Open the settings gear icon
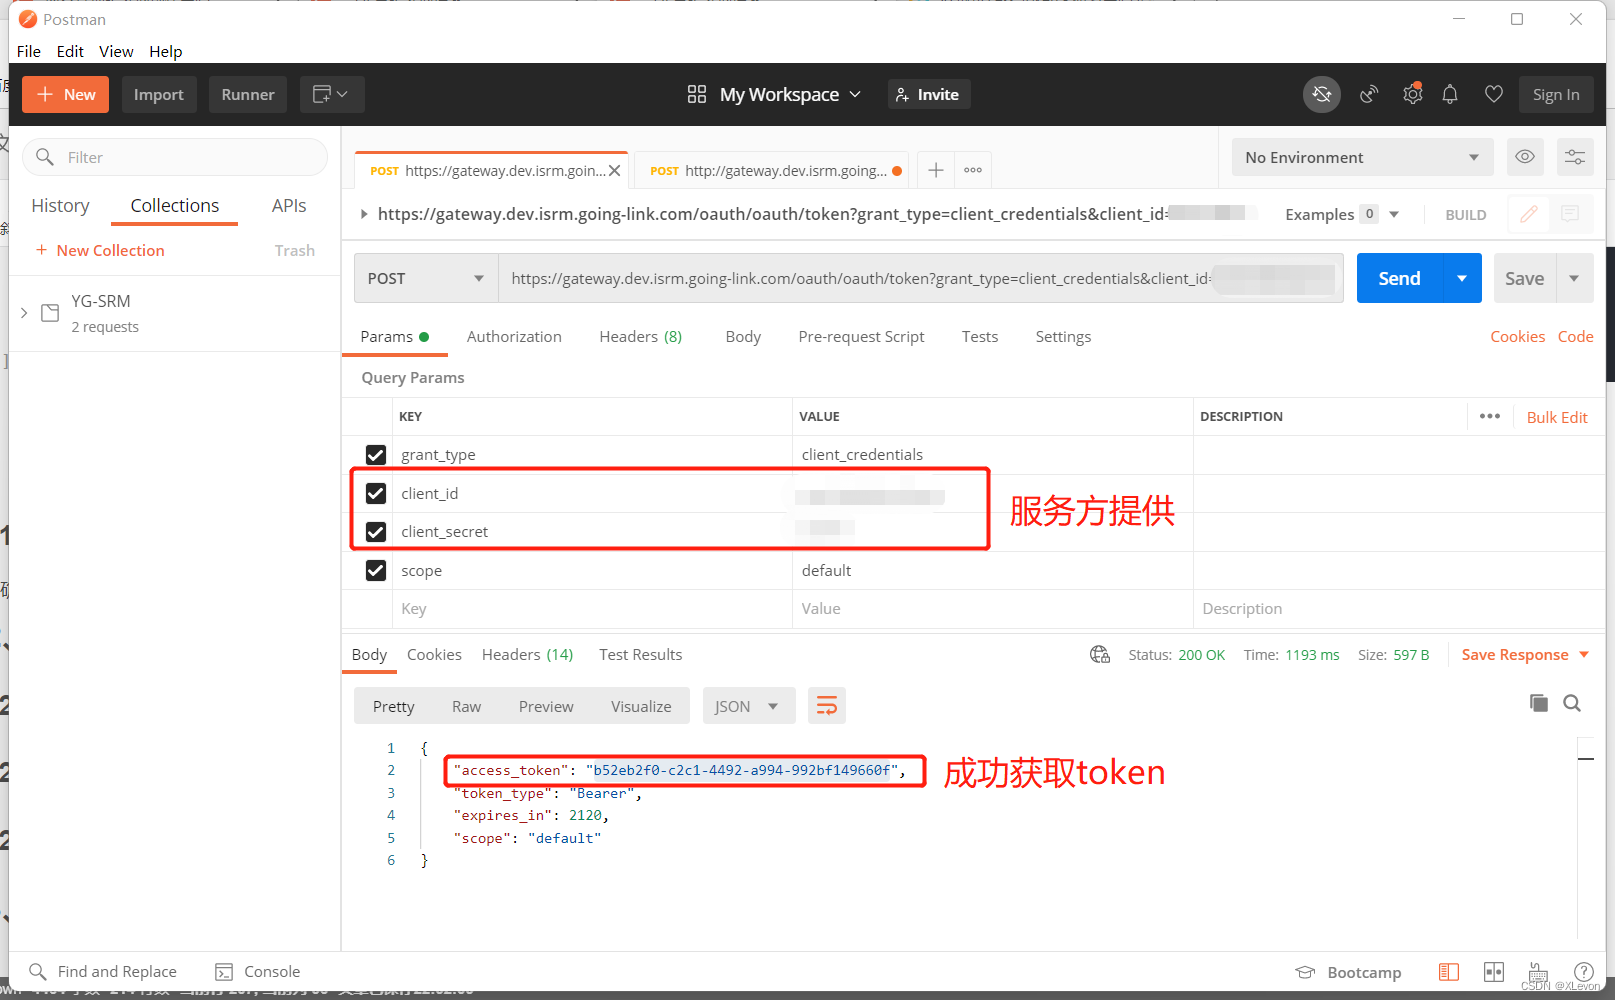Image resolution: width=1615 pixels, height=1000 pixels. pos(1412,94)
